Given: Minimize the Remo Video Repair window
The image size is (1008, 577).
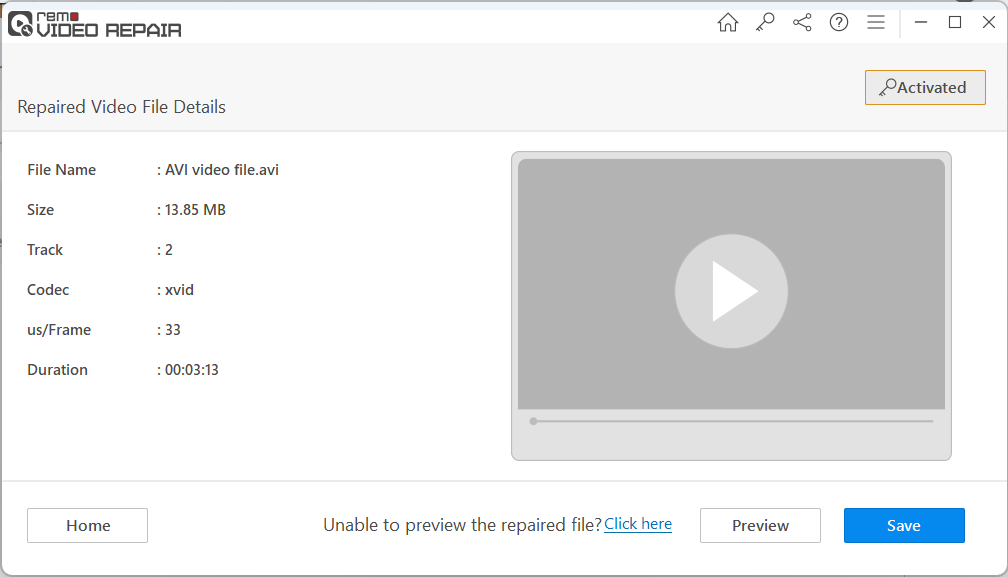Looking at the screenshot, I should tap(921, 22).
